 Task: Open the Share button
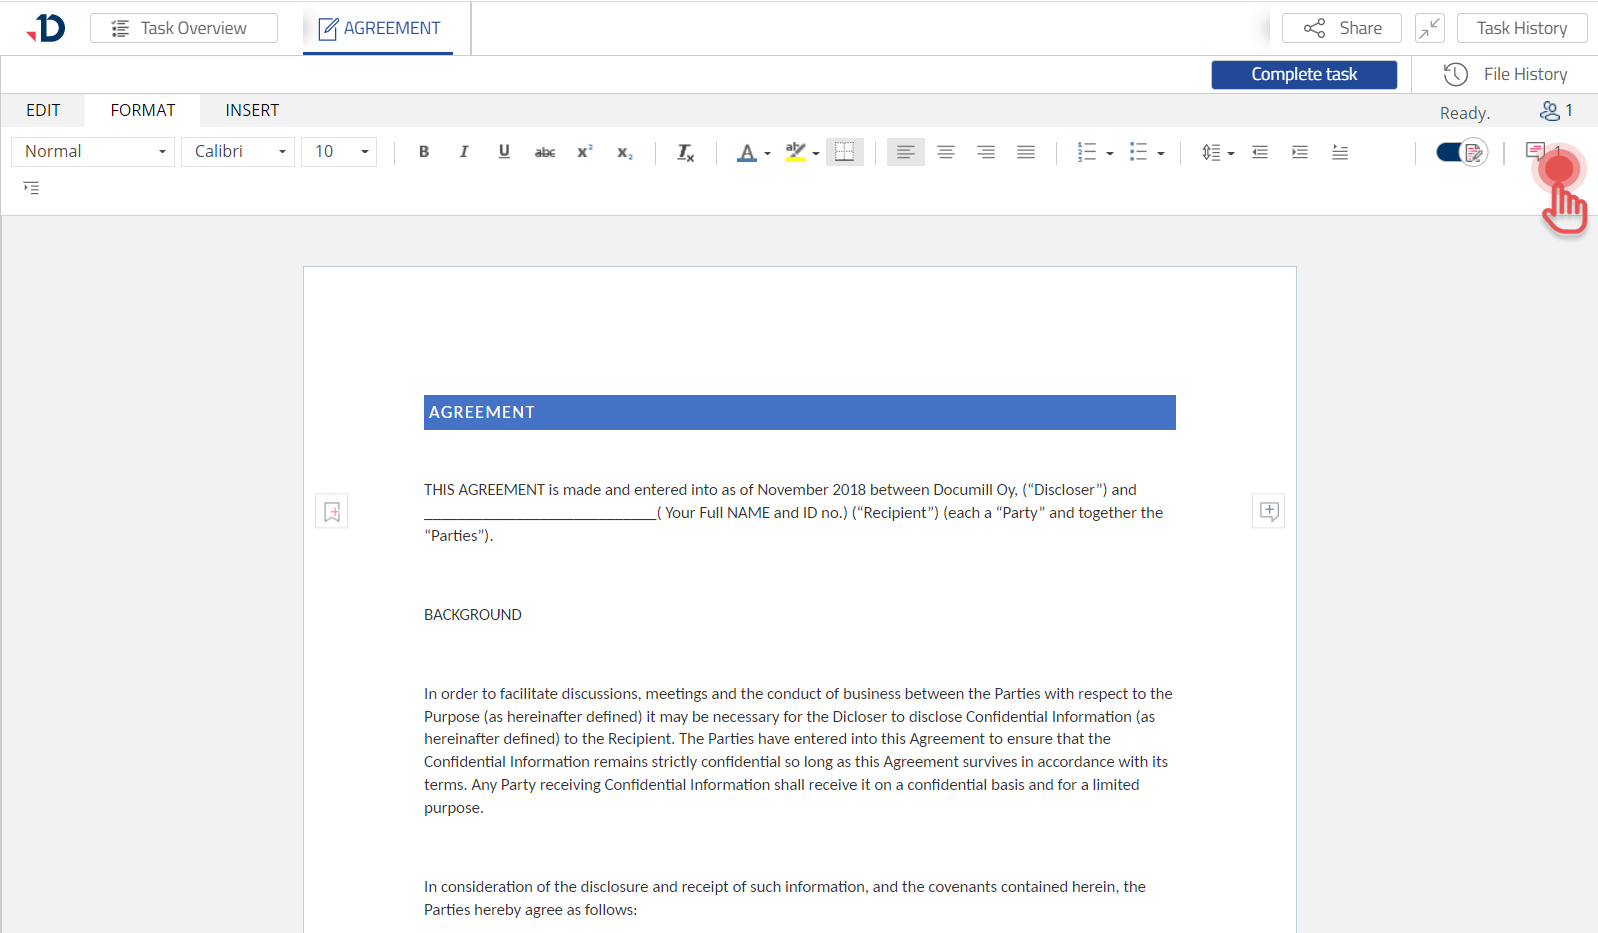point(1341,28)
